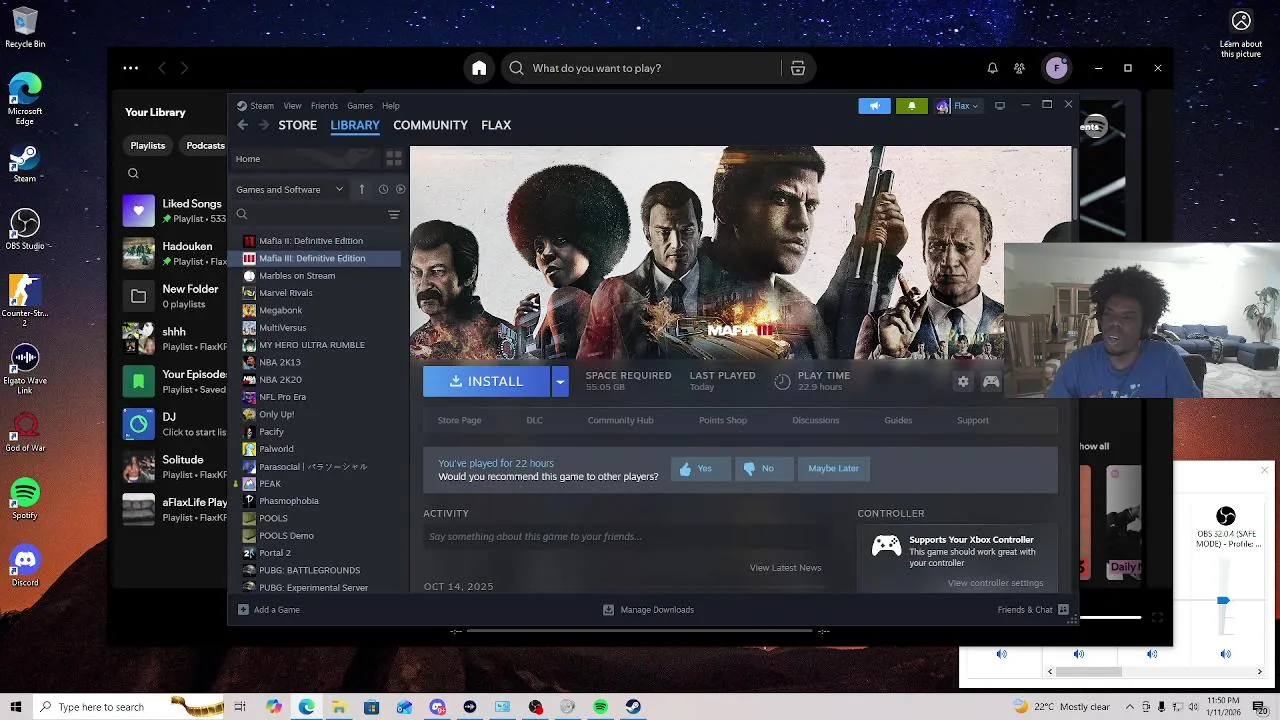Open the green notifications bell in Steam
The image size is (1280, 720).
[911, 106]
